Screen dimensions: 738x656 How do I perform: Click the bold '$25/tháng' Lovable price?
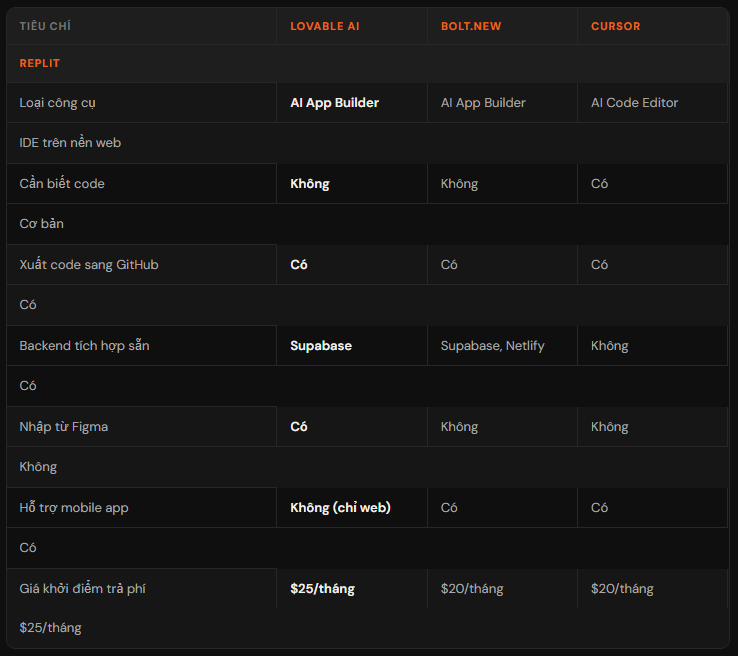tap(322, 589)
